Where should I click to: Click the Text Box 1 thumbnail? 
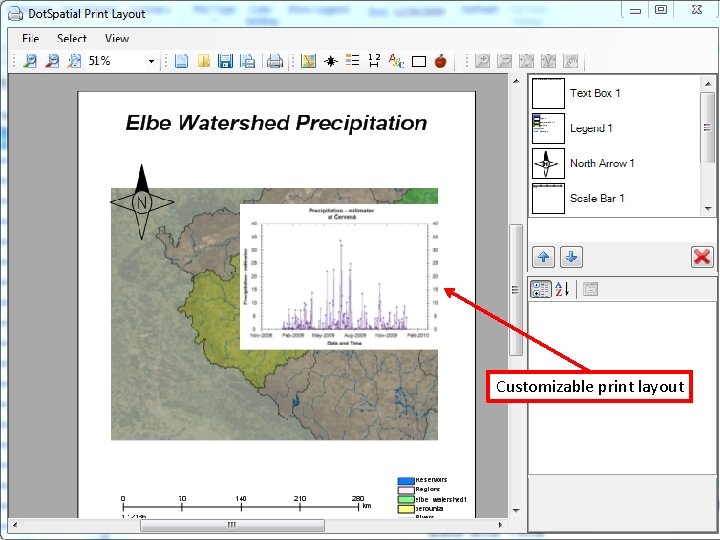pyautogui.click(x=548, y=93)
